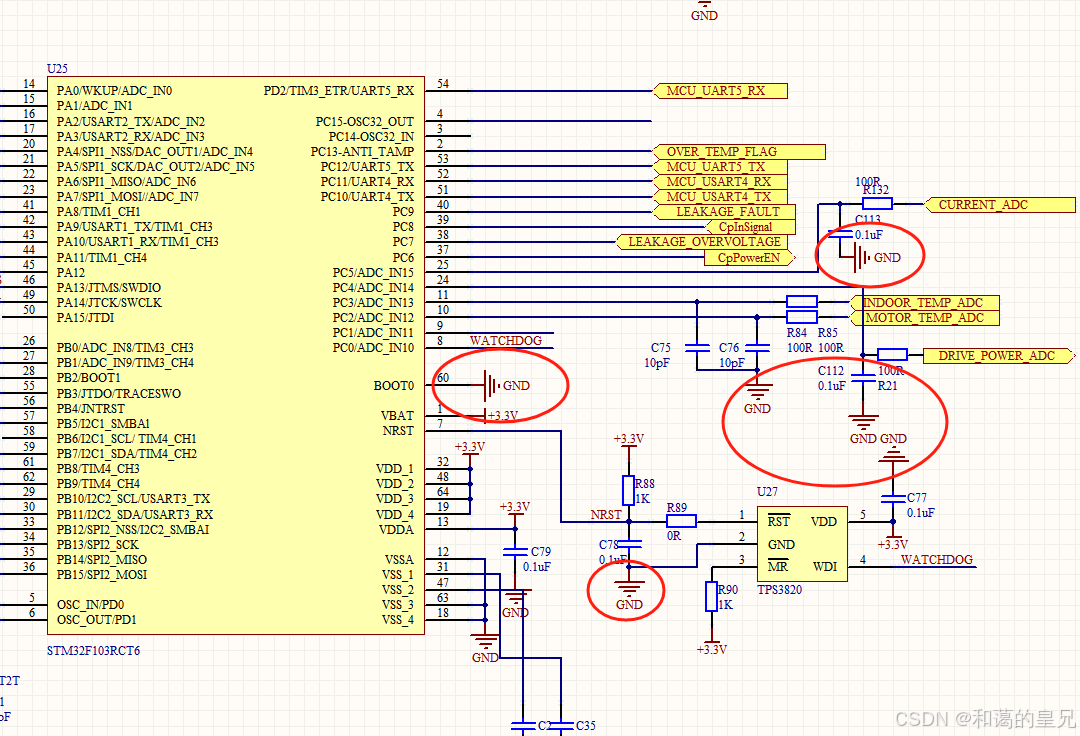Select the MCU_USART4_TX port

tap(720, 197)
